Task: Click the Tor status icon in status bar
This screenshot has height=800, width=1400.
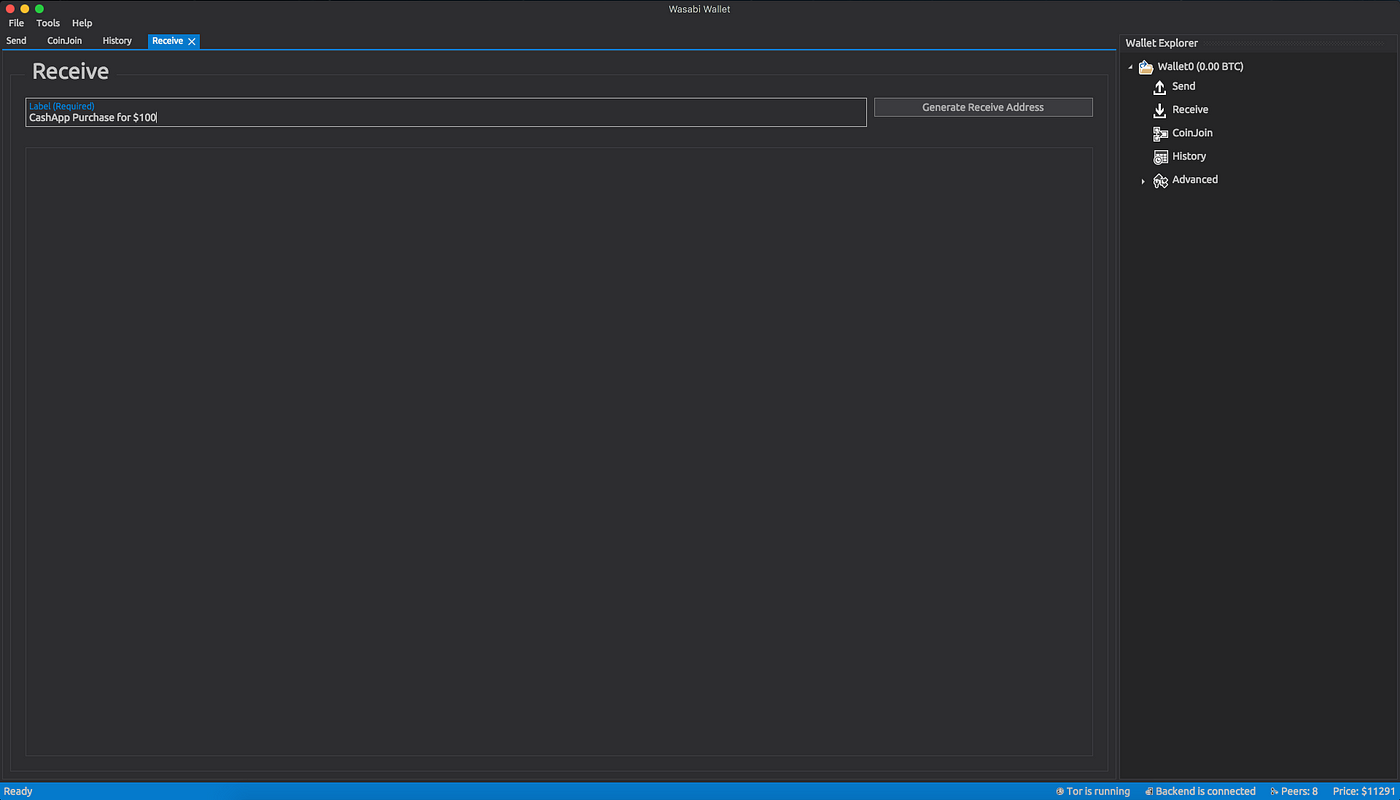Action: 1060,791
